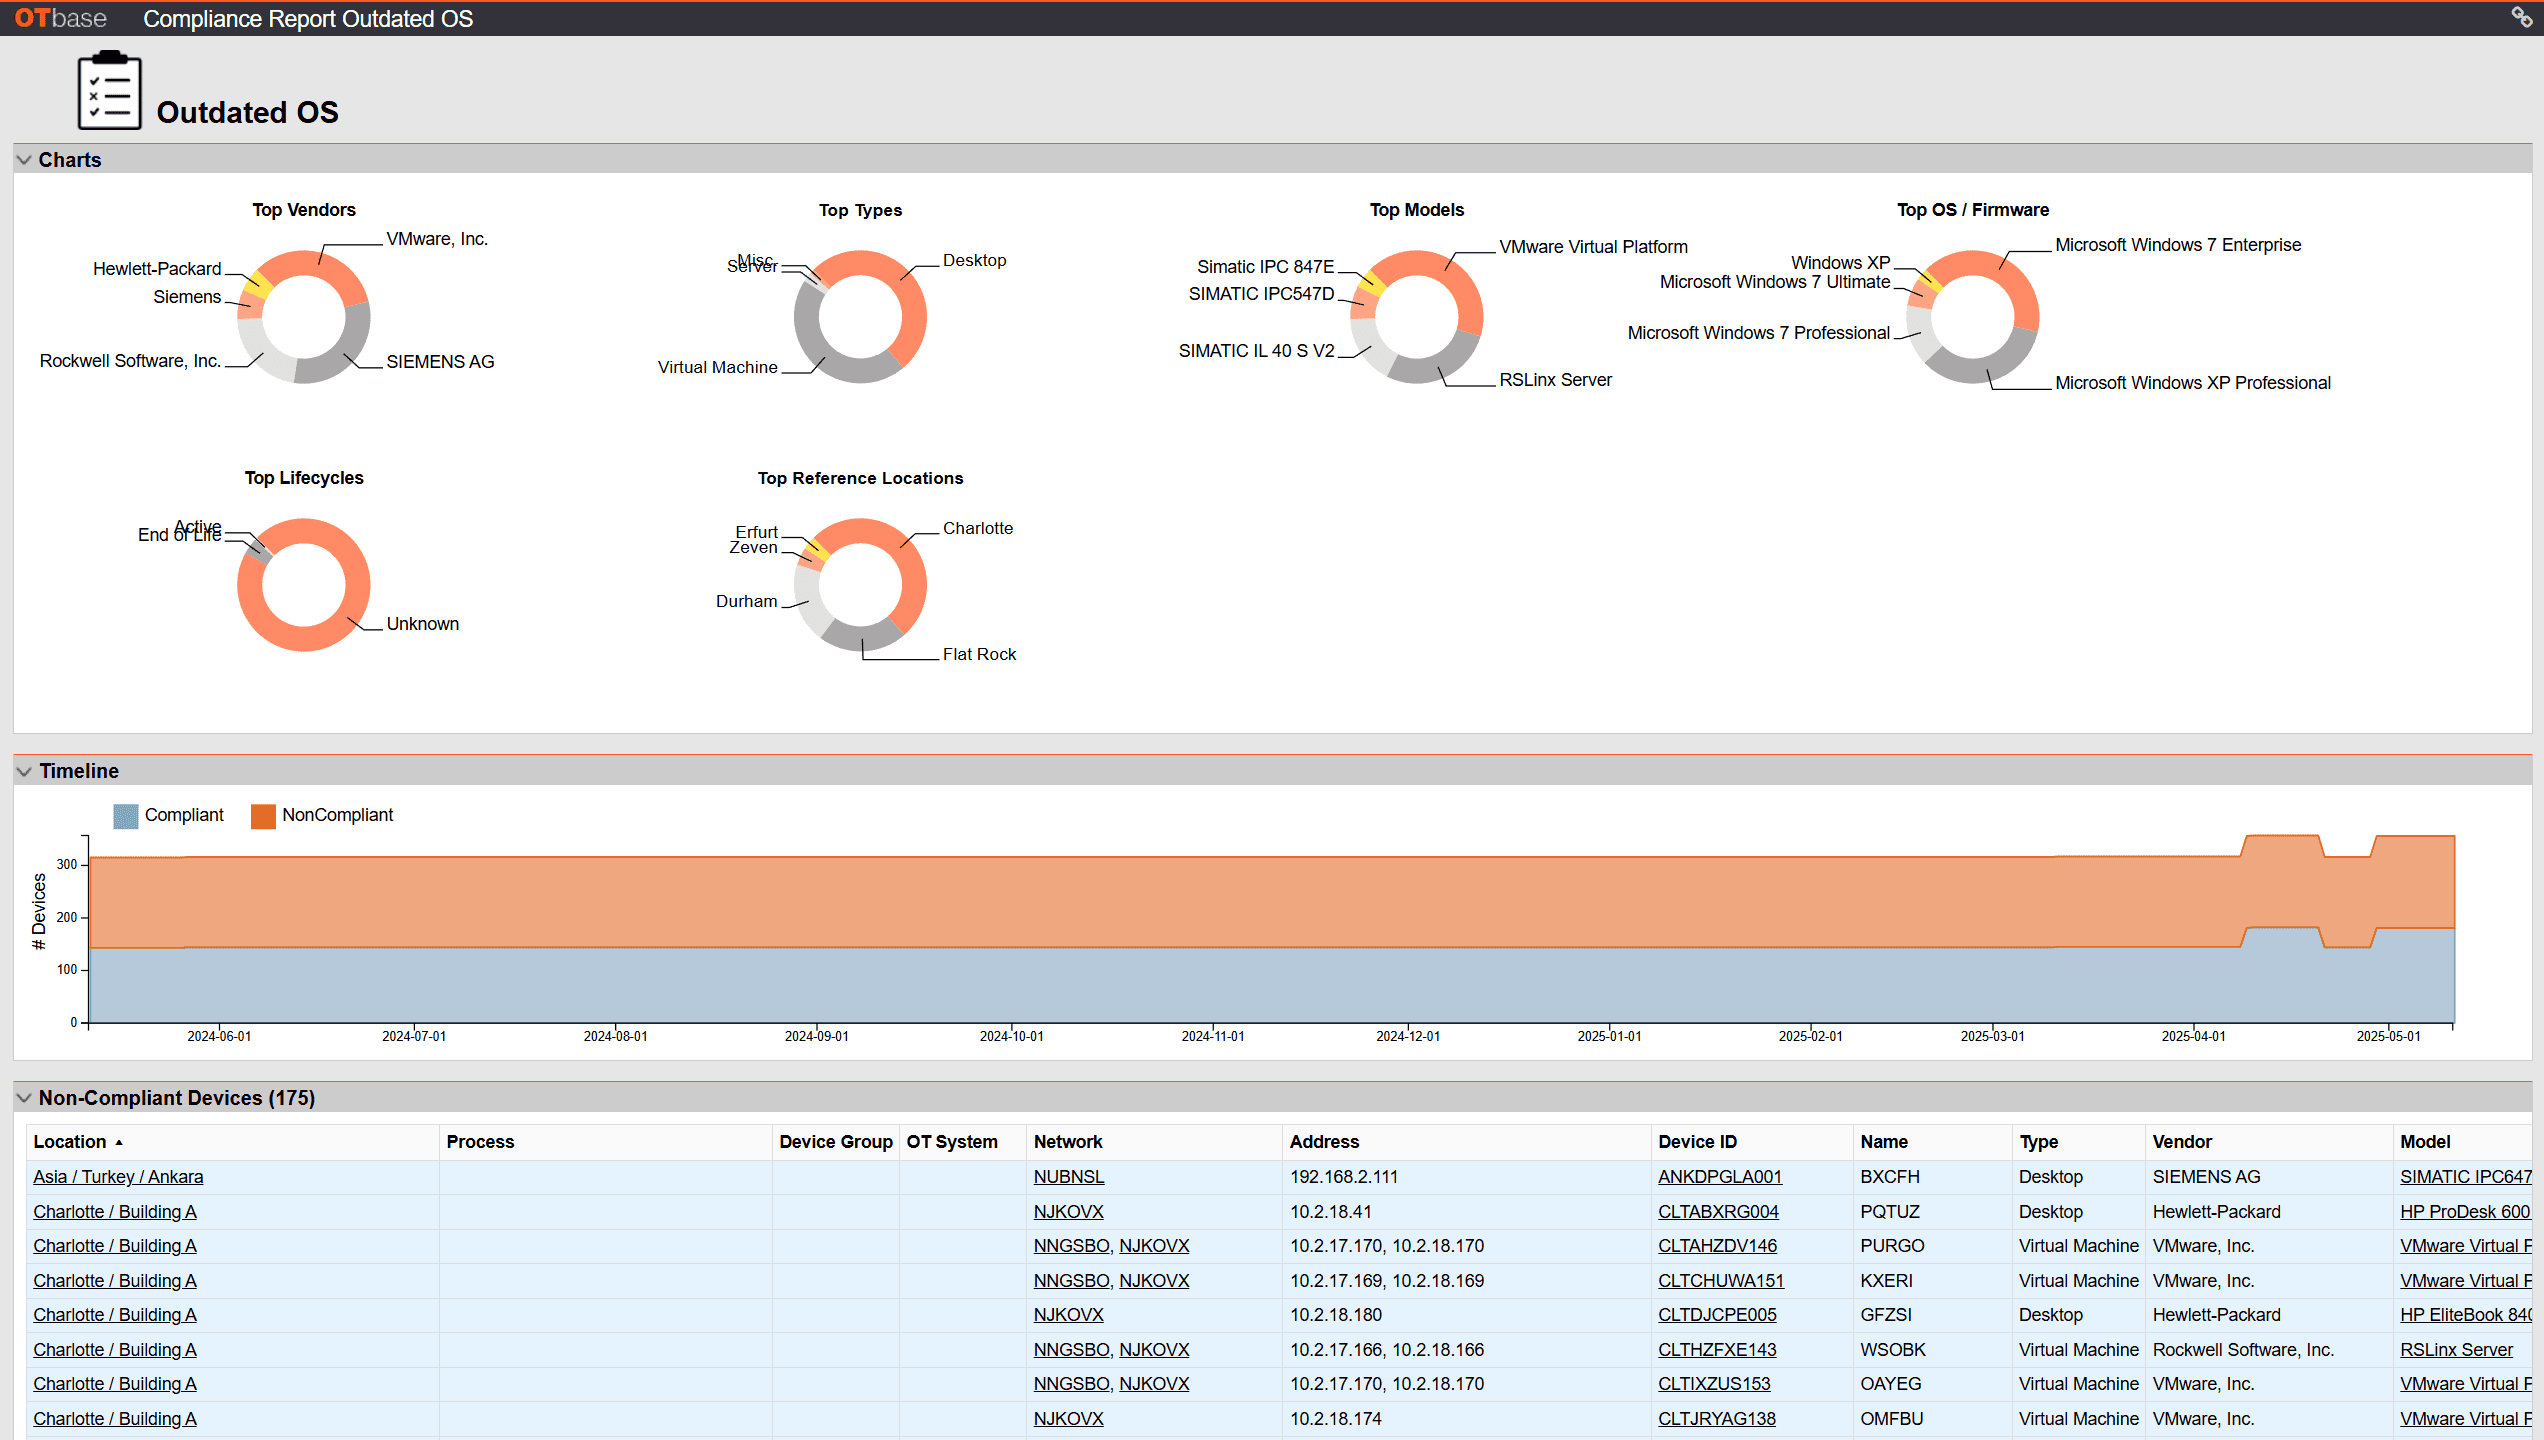Click SIEMENS AG label in Top Vendors
The image size is (2544, 1440).
coord(440,362)
